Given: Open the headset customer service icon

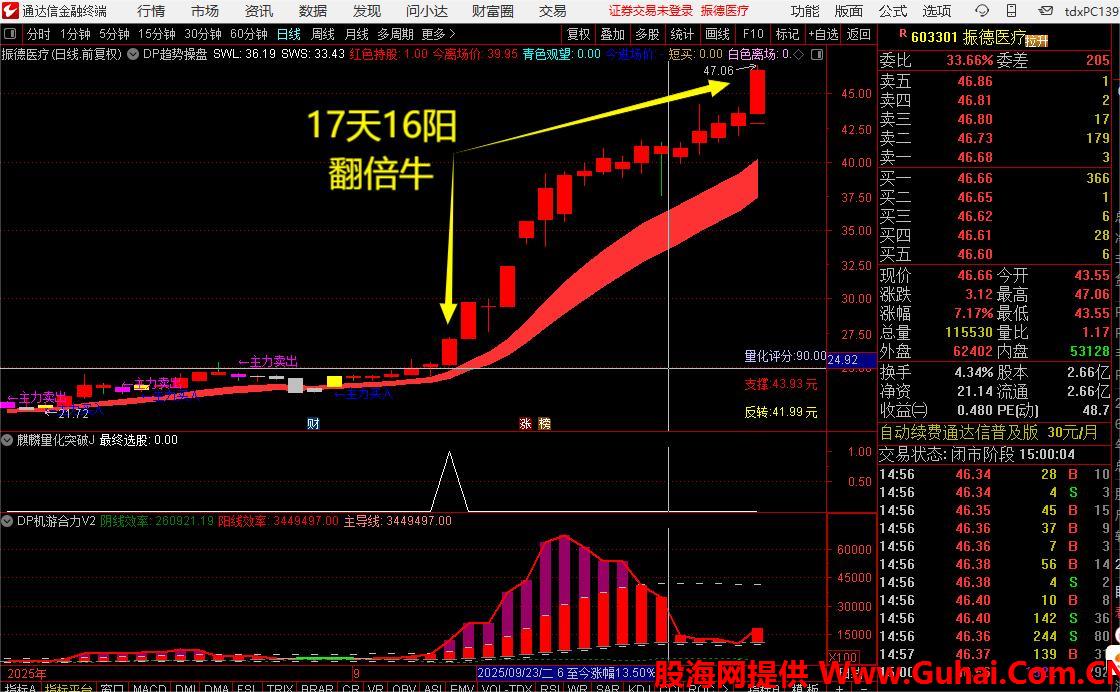Looking at the screenshot, I should click(x=982, y=11).
